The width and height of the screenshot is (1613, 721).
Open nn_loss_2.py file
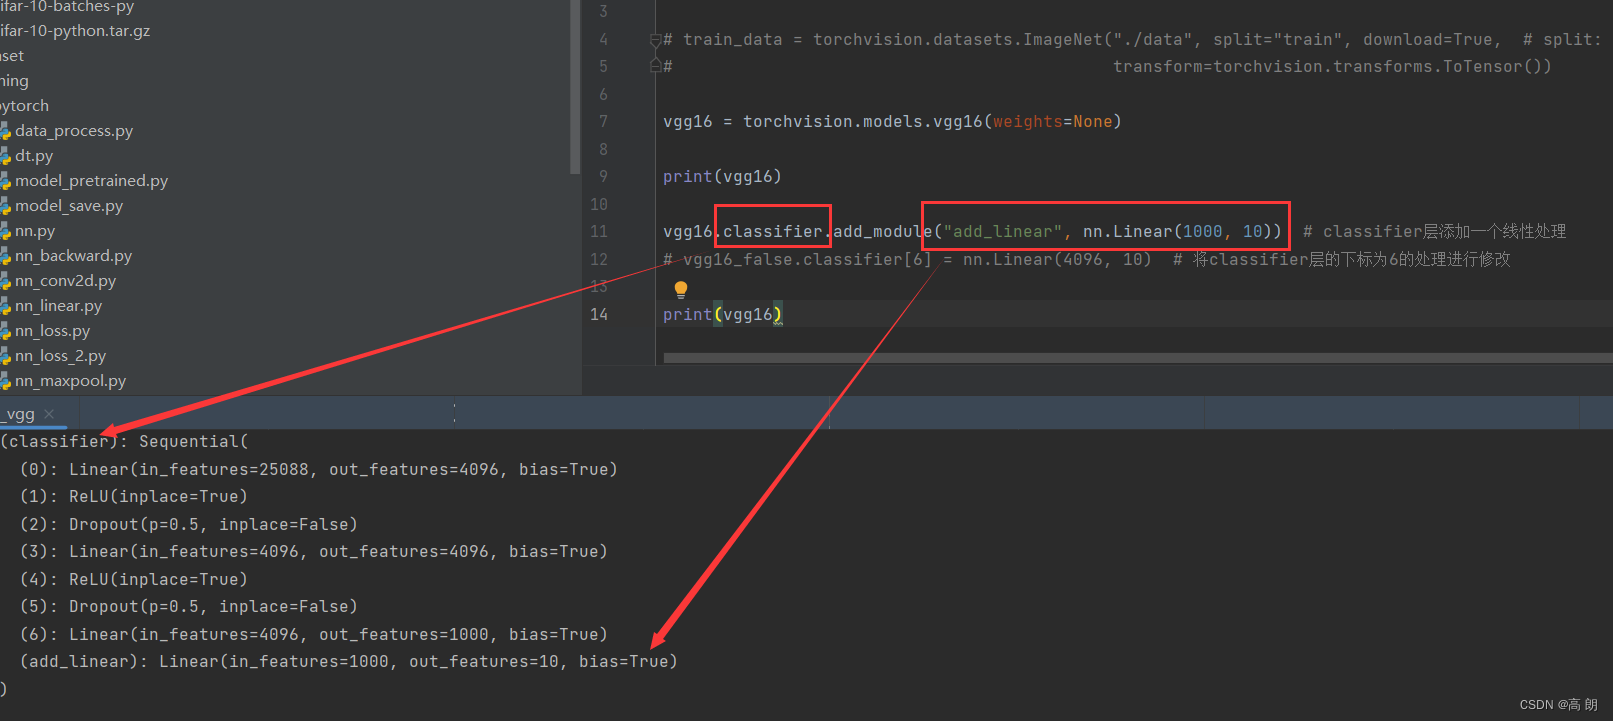[x=60, y=356]
